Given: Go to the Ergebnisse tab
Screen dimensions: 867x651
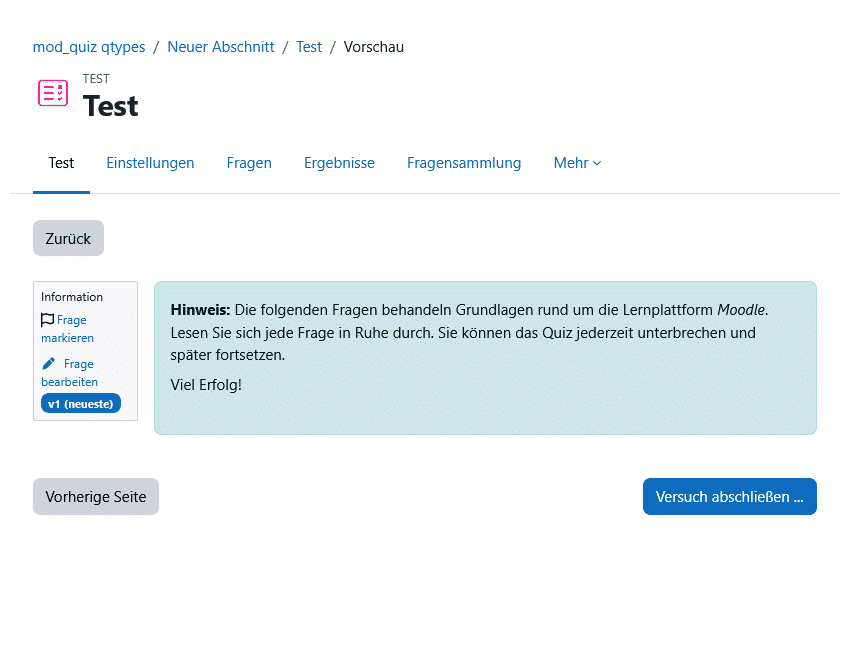Looking at the screenshot, I should point(339,163).
